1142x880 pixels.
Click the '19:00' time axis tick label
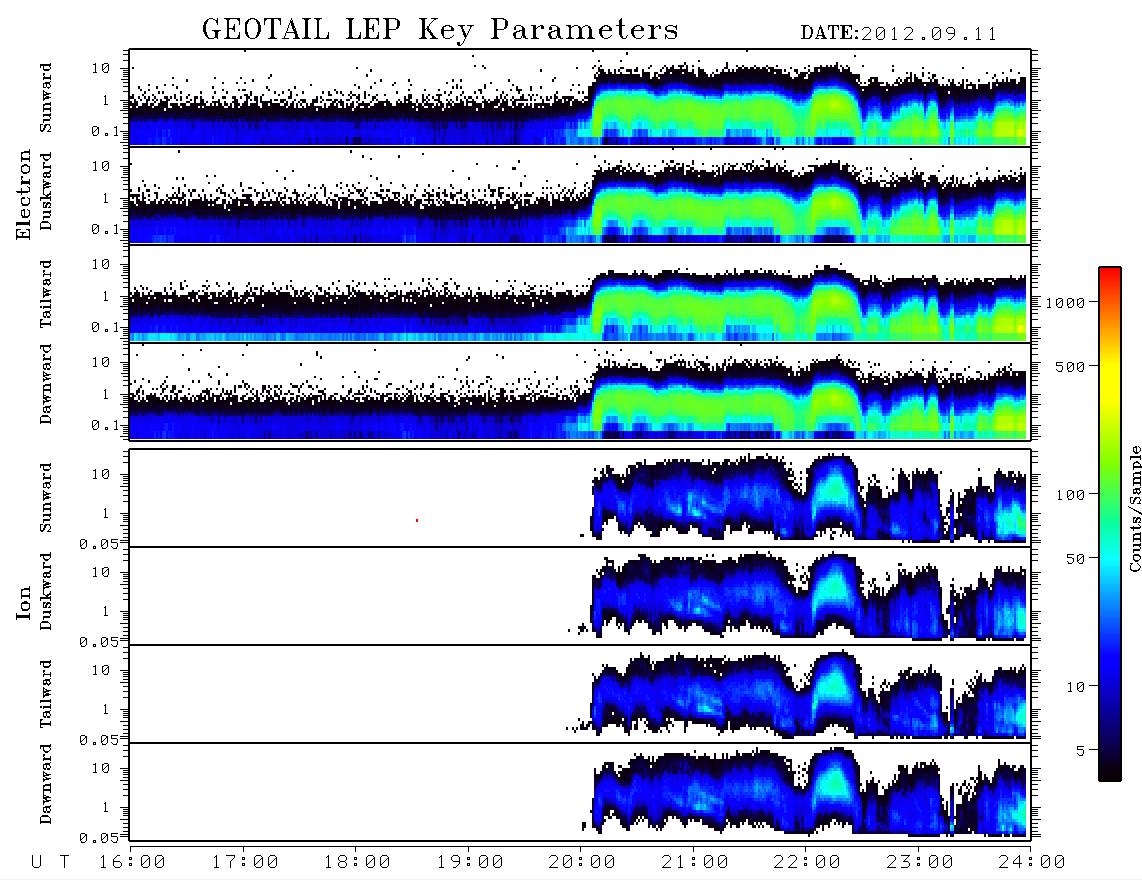(x=470, y=863)
